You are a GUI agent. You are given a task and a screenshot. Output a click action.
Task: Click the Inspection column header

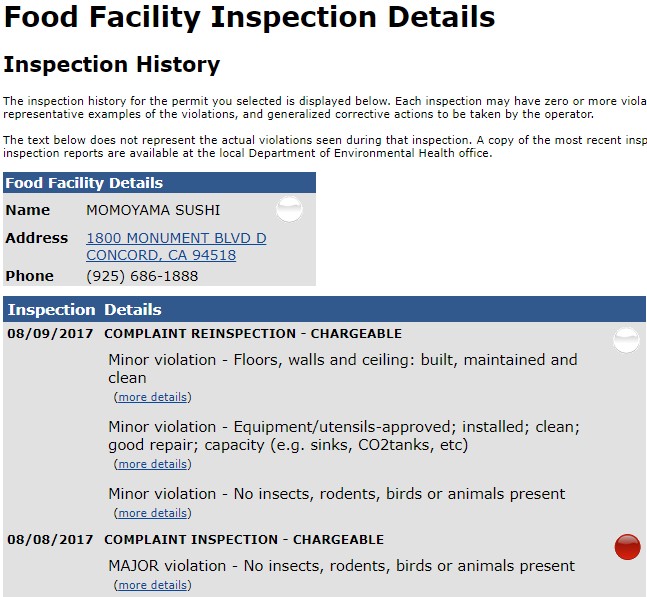click(x=52, y=309)
